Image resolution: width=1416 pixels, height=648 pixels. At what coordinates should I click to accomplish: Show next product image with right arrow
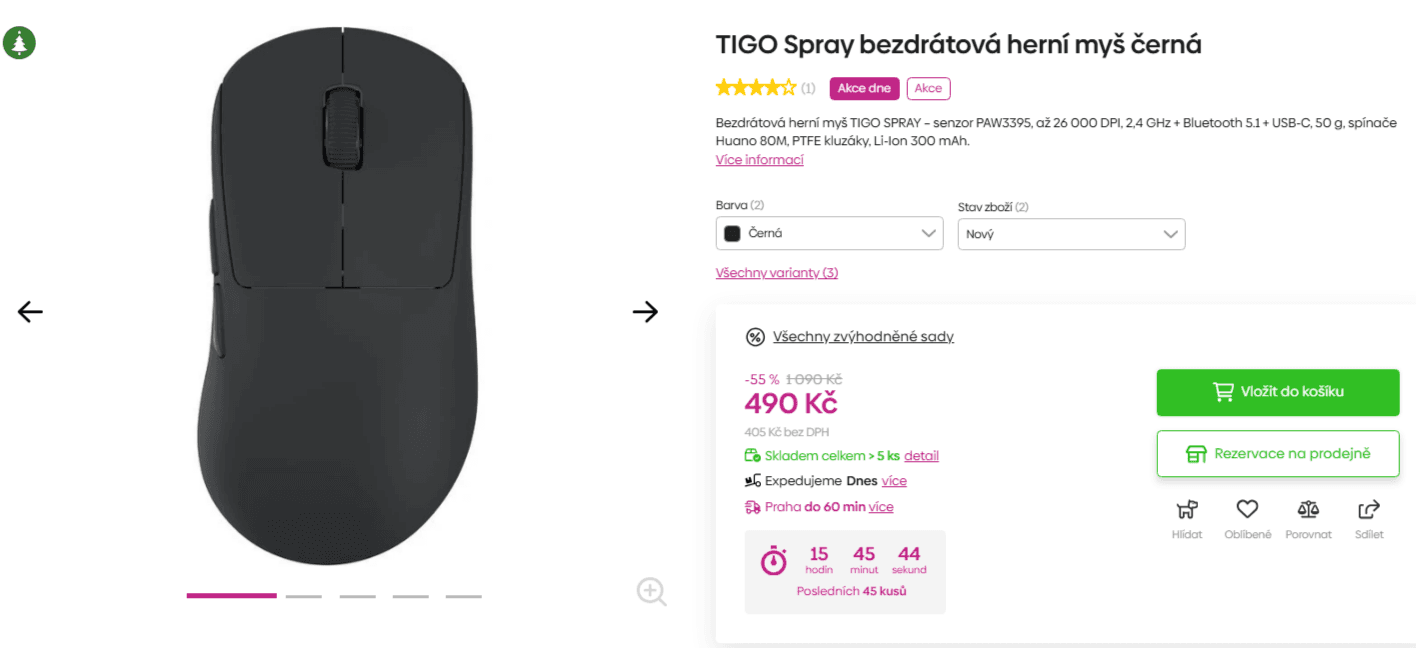pos(645,311)
